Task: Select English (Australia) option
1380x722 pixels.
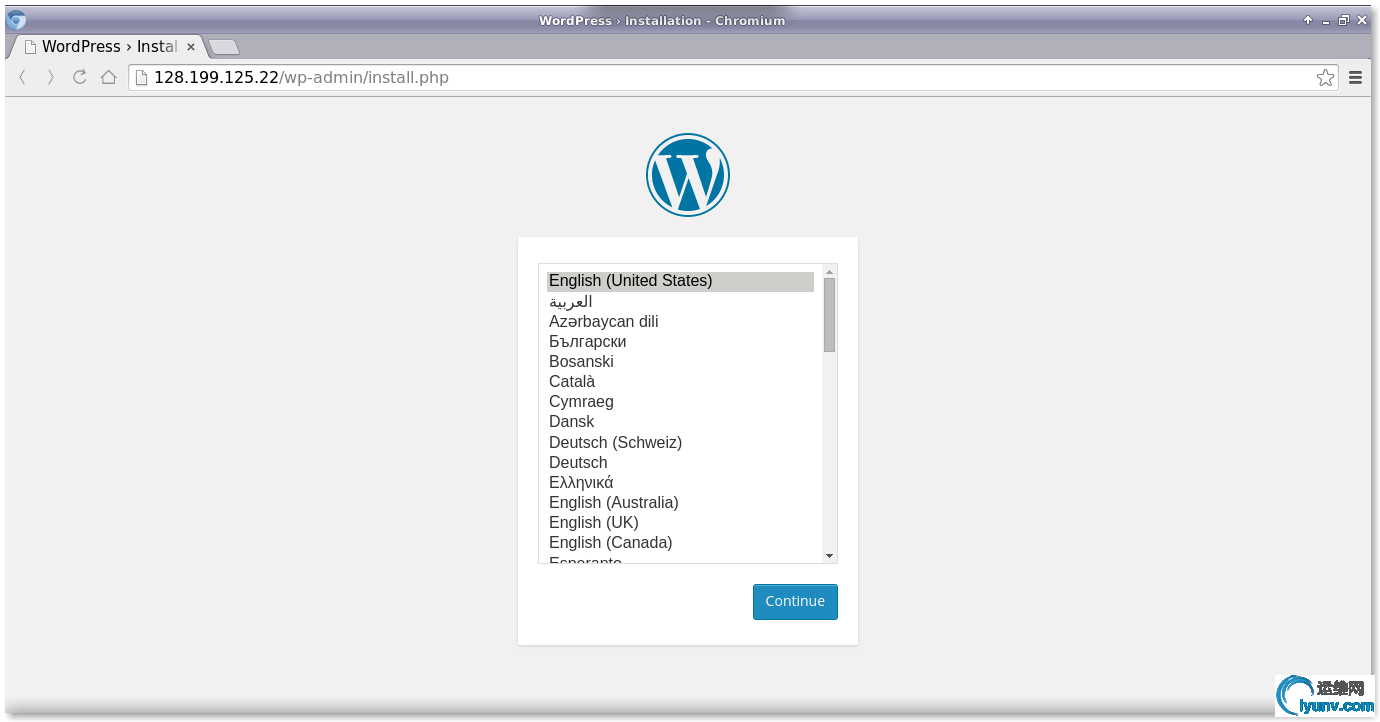Action: [x=680, y=502]
